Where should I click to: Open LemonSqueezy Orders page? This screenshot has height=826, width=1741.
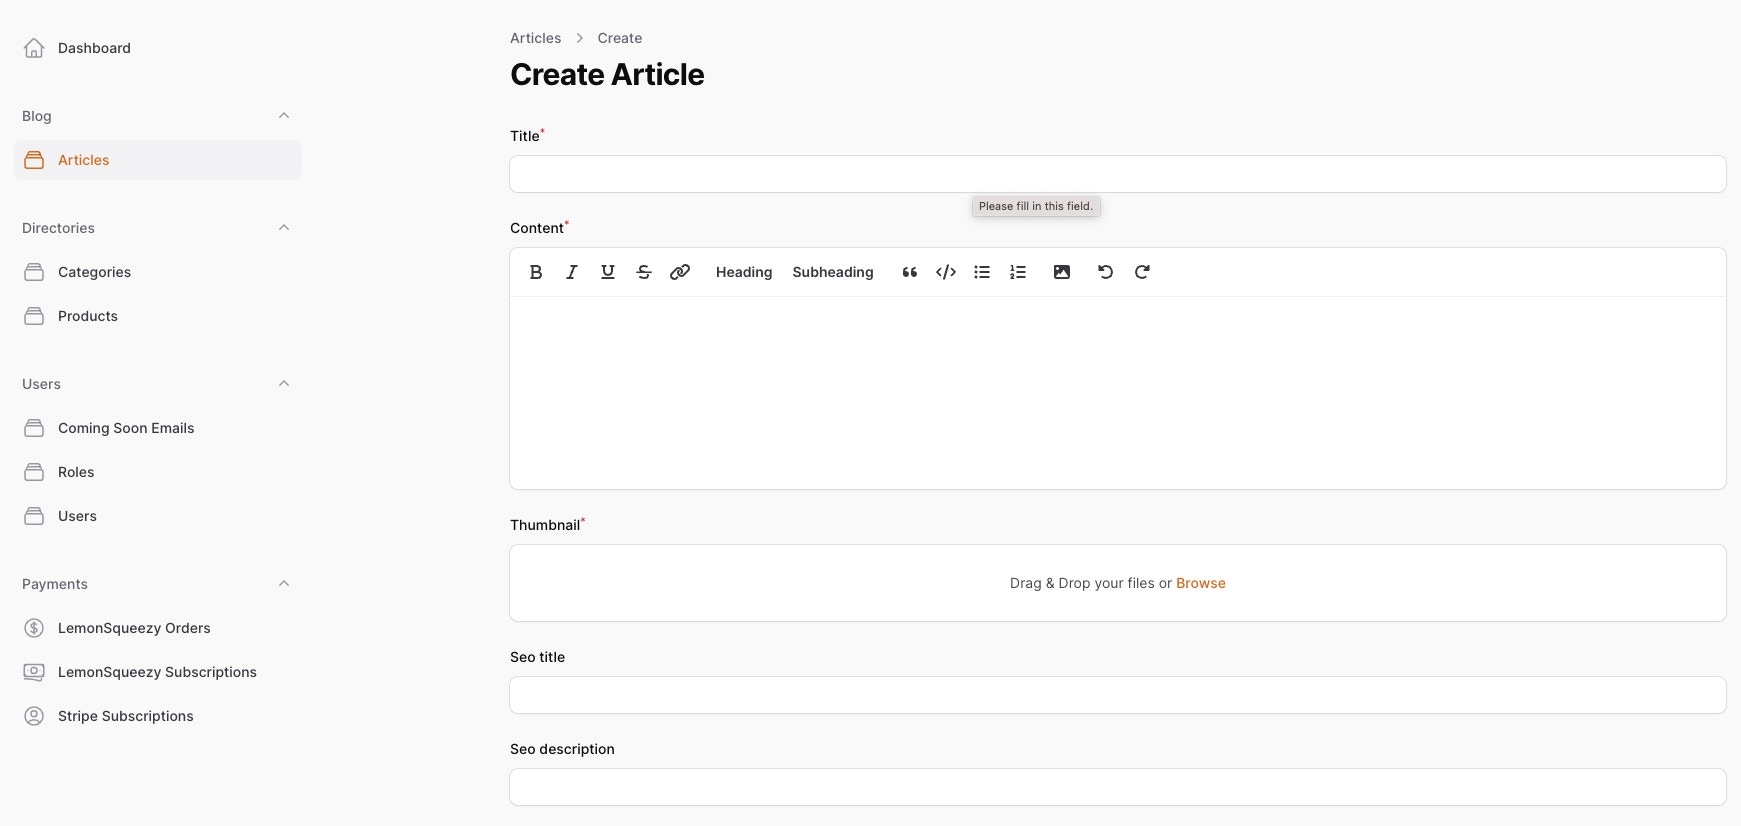coord(158,628)
